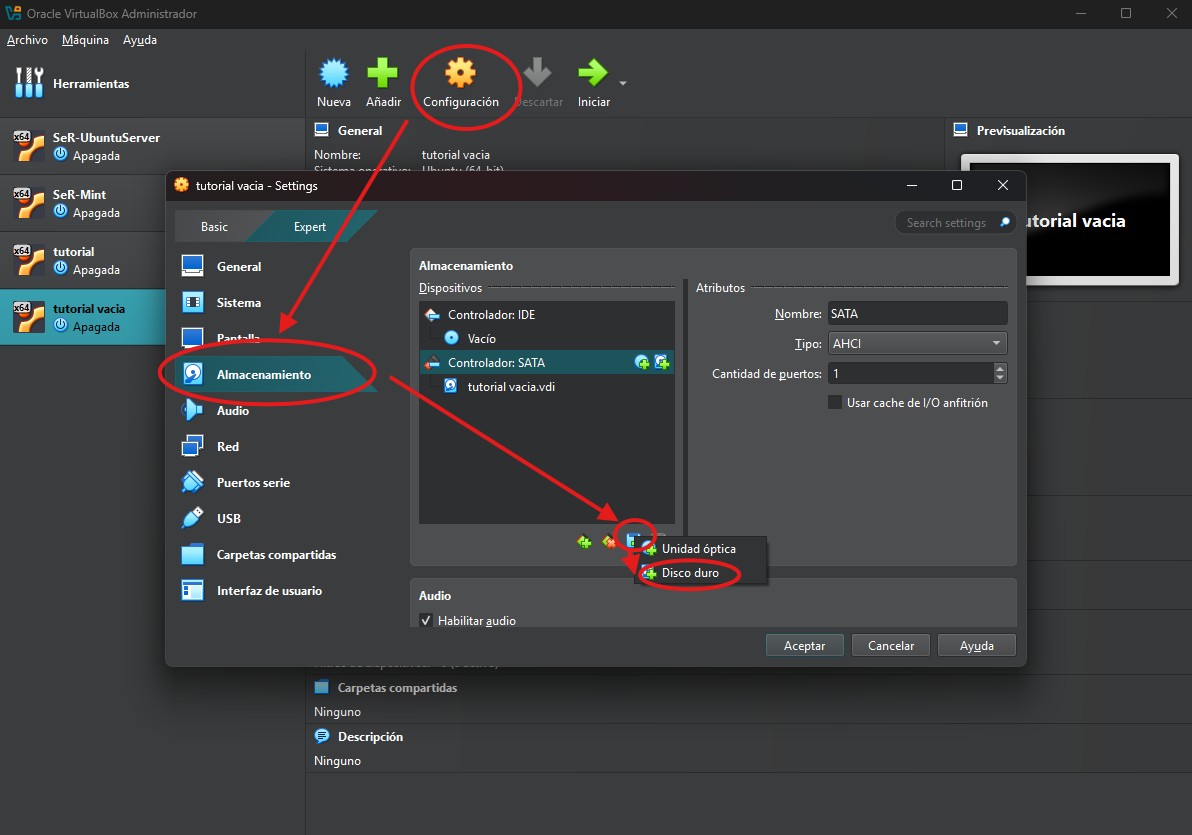1192x835 pixels.
Task: Maximize the Settings dialog window
Action: 957,186
